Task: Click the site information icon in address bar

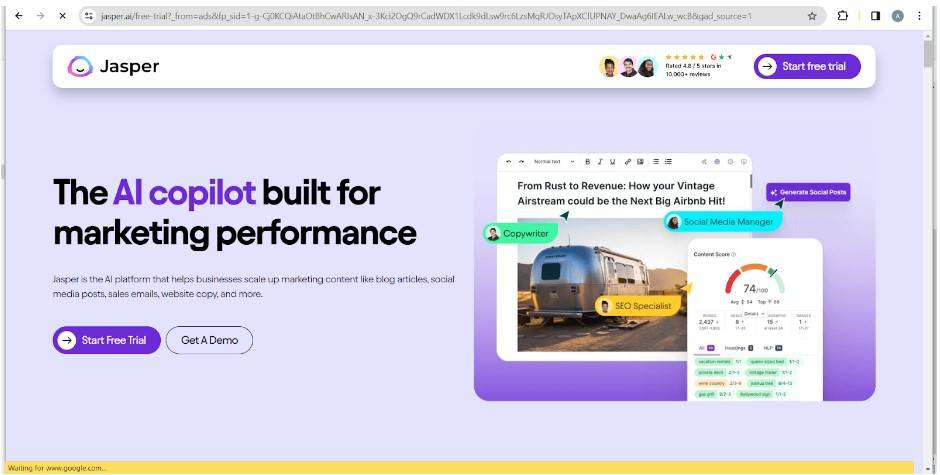Action: pos(89,16)
